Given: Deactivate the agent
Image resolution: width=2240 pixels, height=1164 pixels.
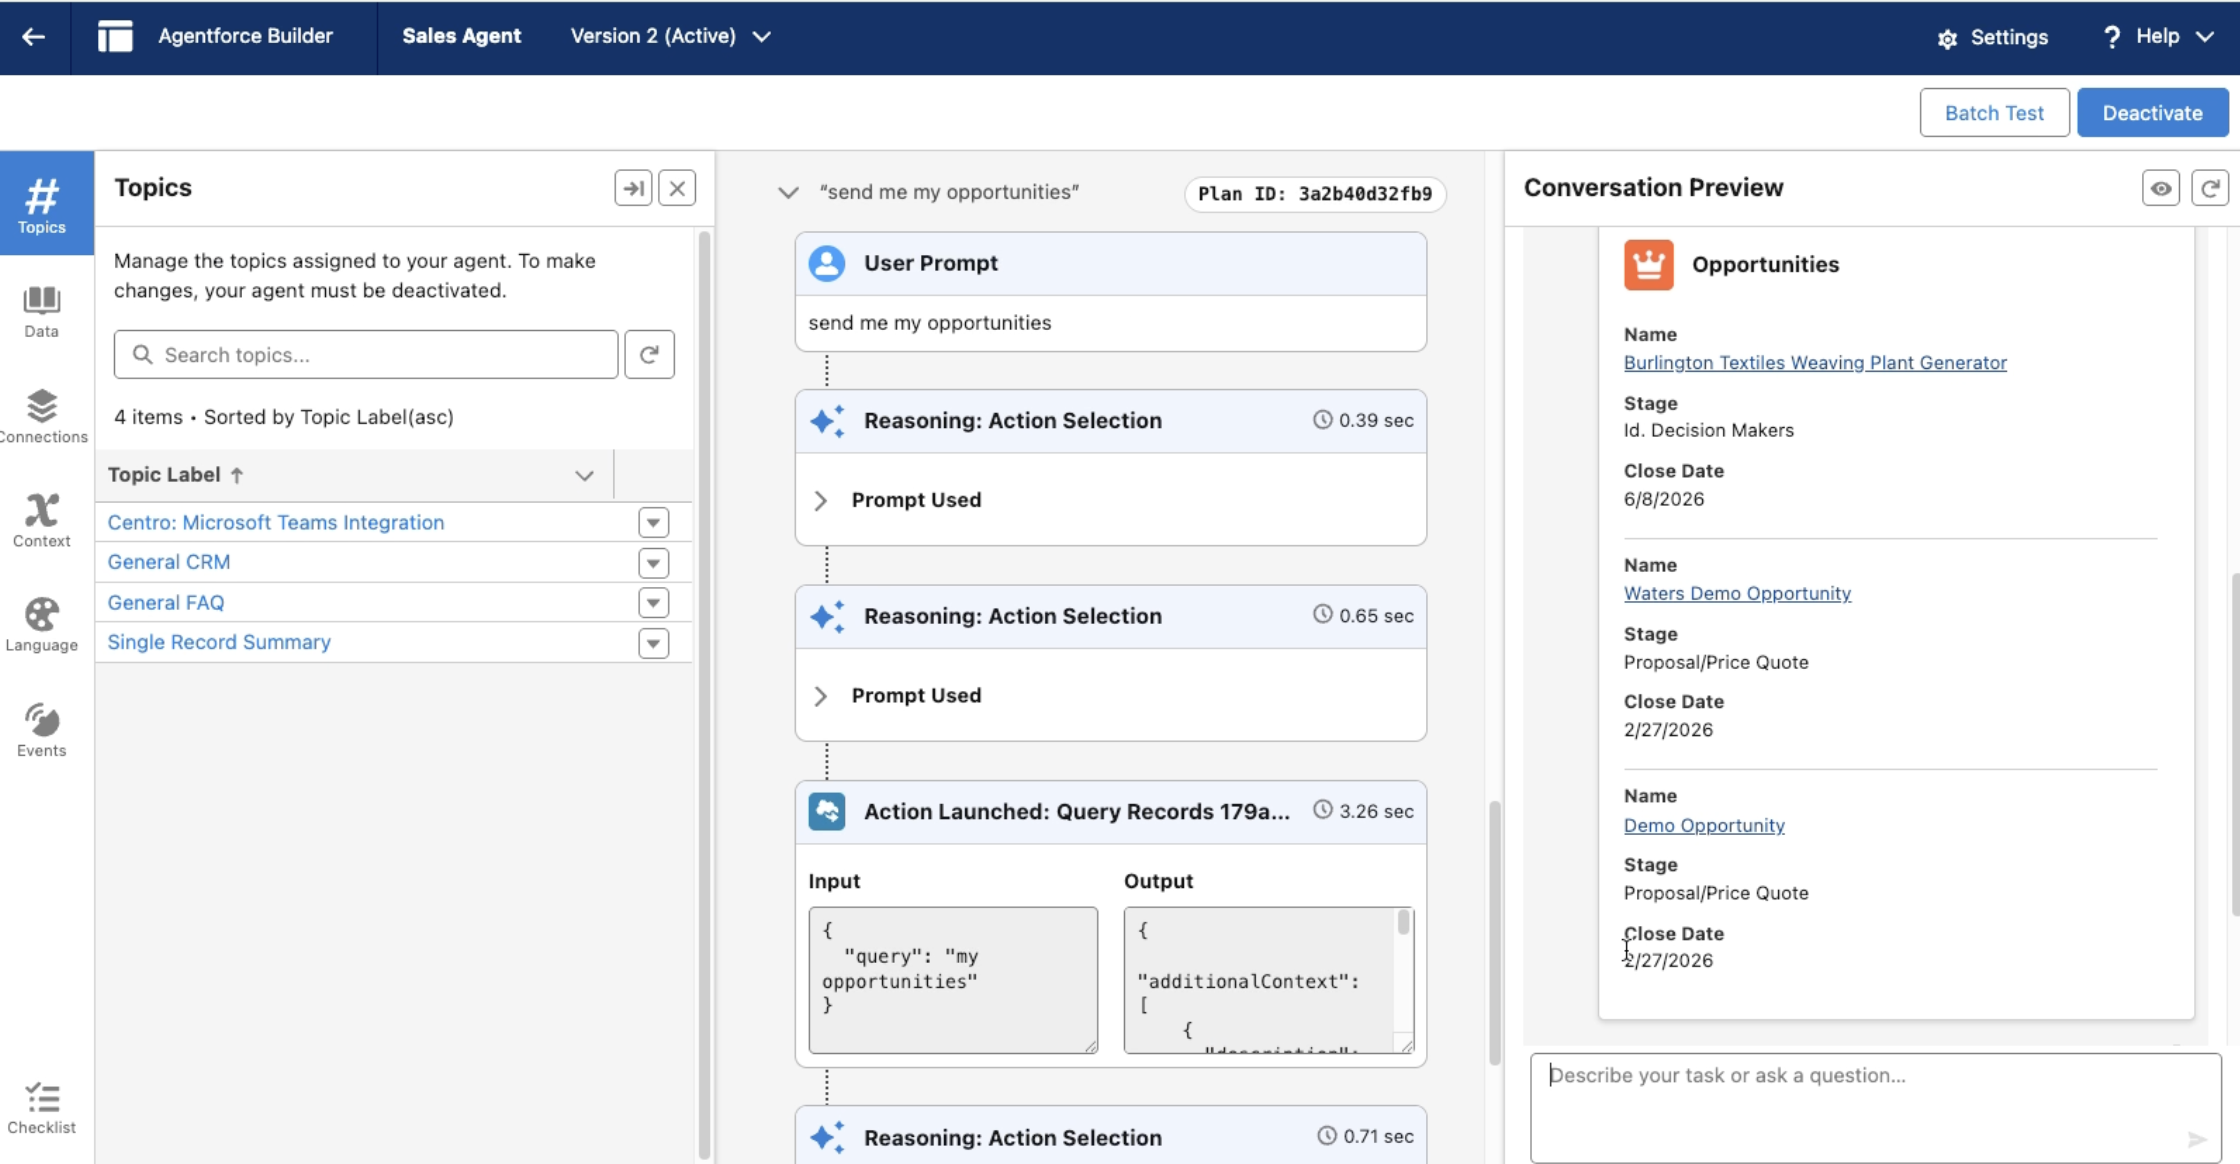Looking at the screenshot, I should pyautogui.click(x=2152, y=113).
